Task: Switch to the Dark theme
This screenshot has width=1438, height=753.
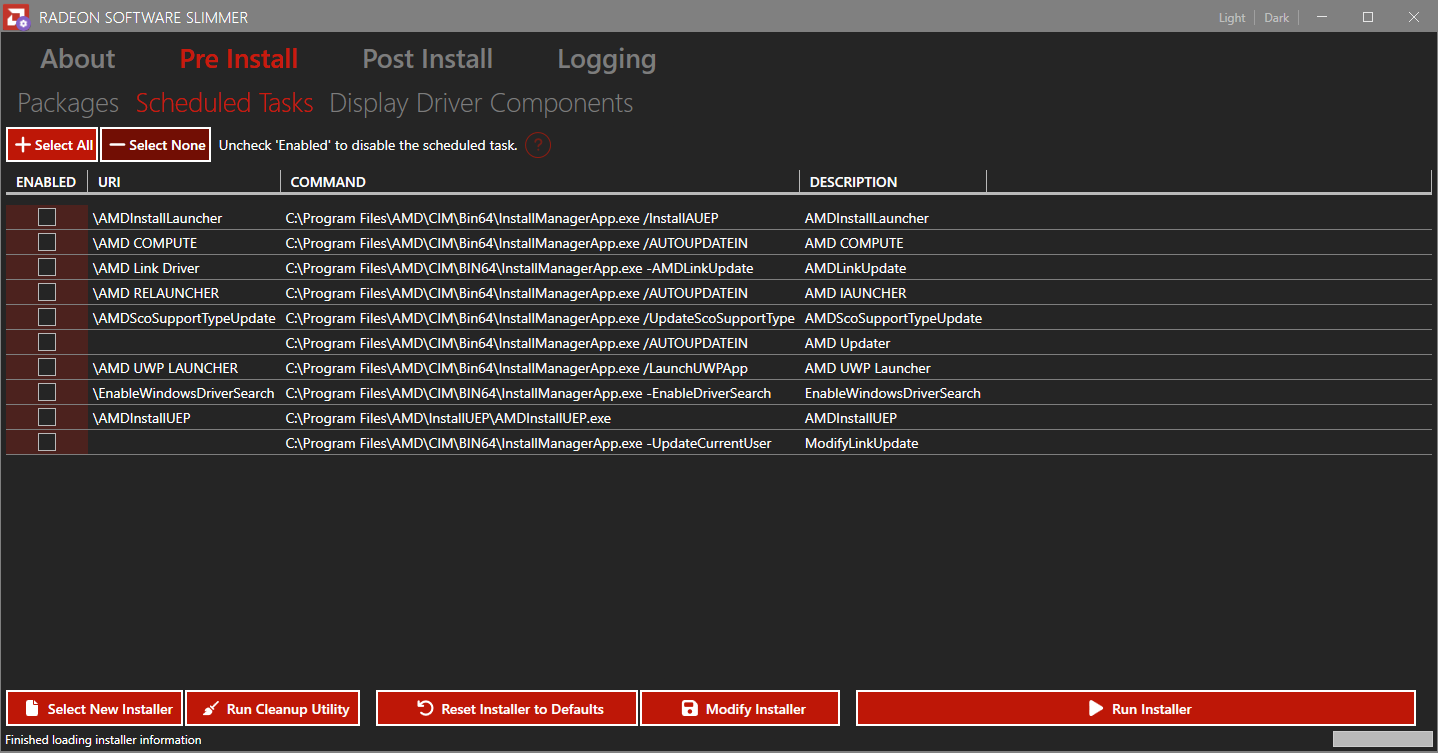Action: click(x=1277, y=18)
